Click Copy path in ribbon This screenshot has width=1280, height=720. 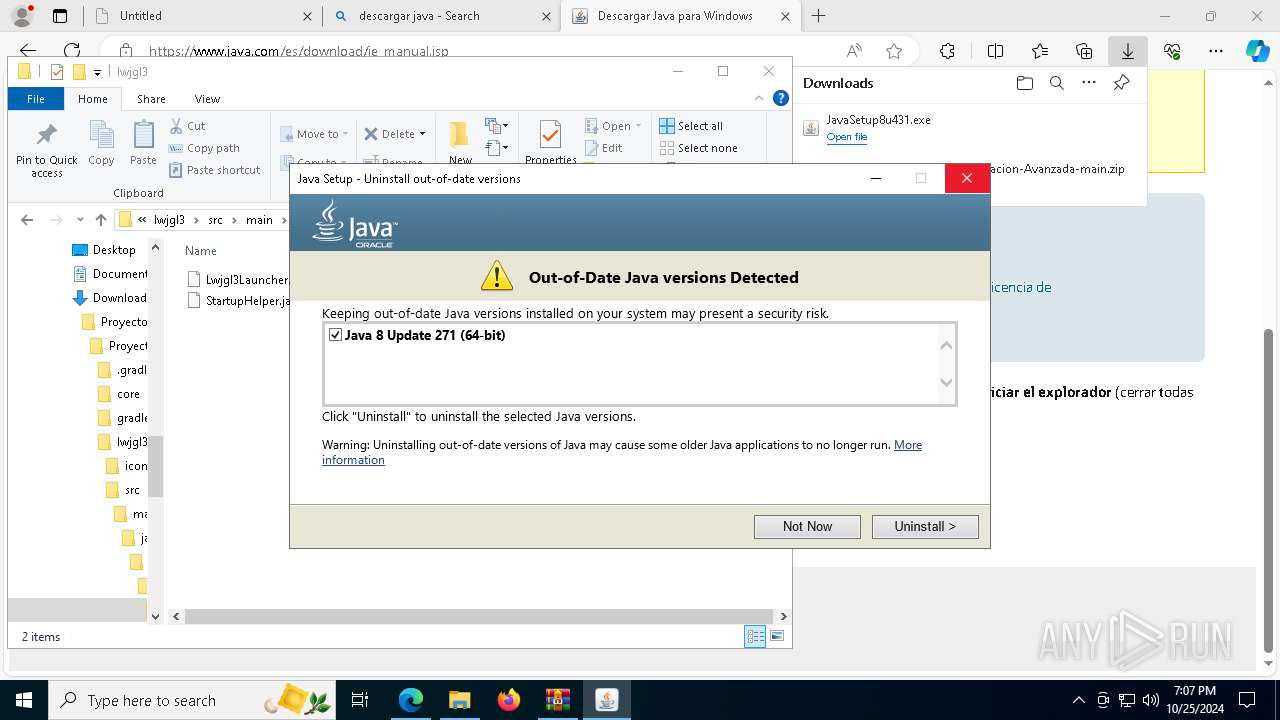[x=204, y=148]
